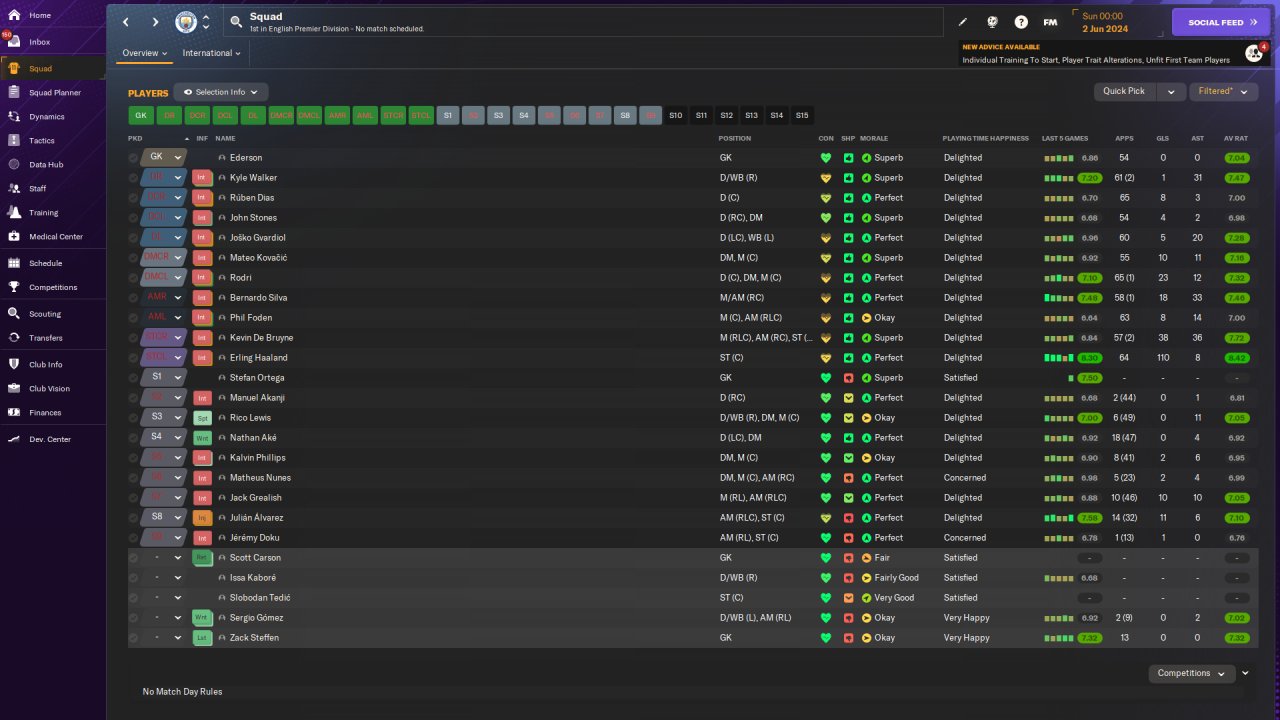Open the arrow beside Quick Pick
1280x720 pixels.
pyautogui.click(x=1171, y=91)
